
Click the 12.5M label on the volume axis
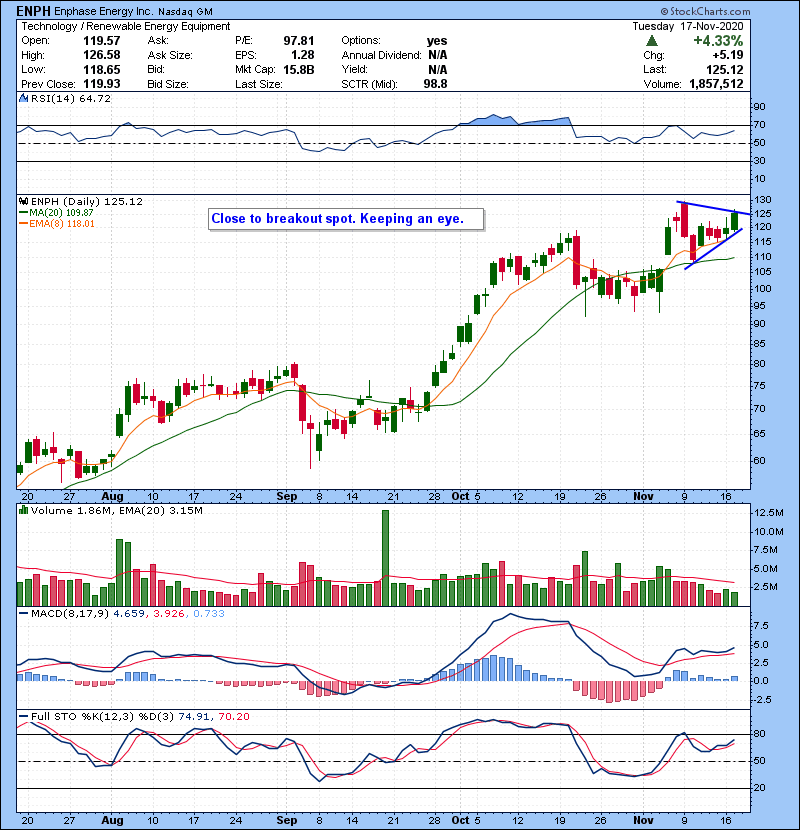click(769, 512)
